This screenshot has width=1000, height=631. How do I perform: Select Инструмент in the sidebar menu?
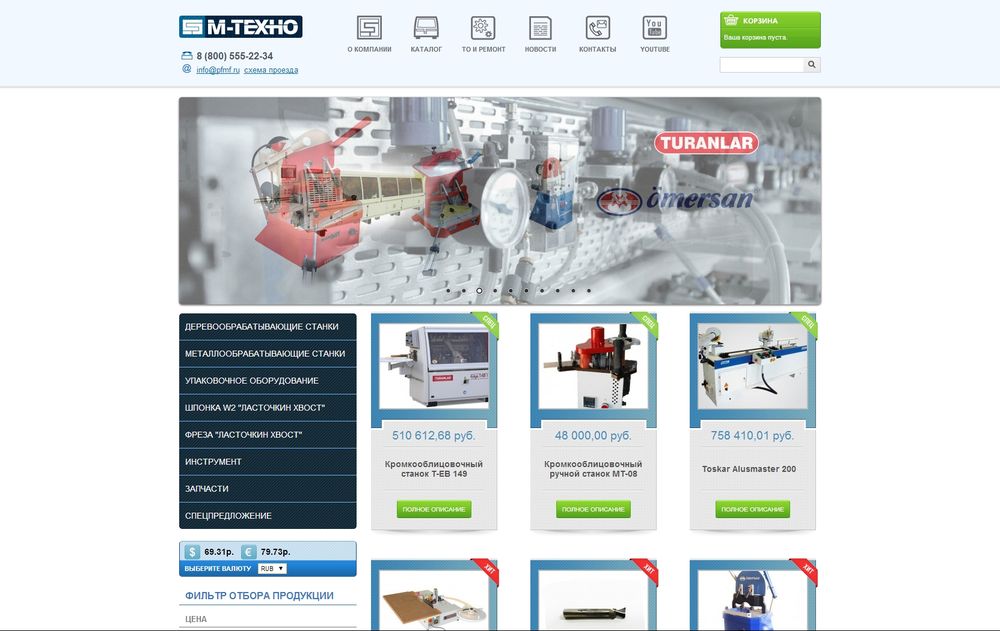[268, 462]
